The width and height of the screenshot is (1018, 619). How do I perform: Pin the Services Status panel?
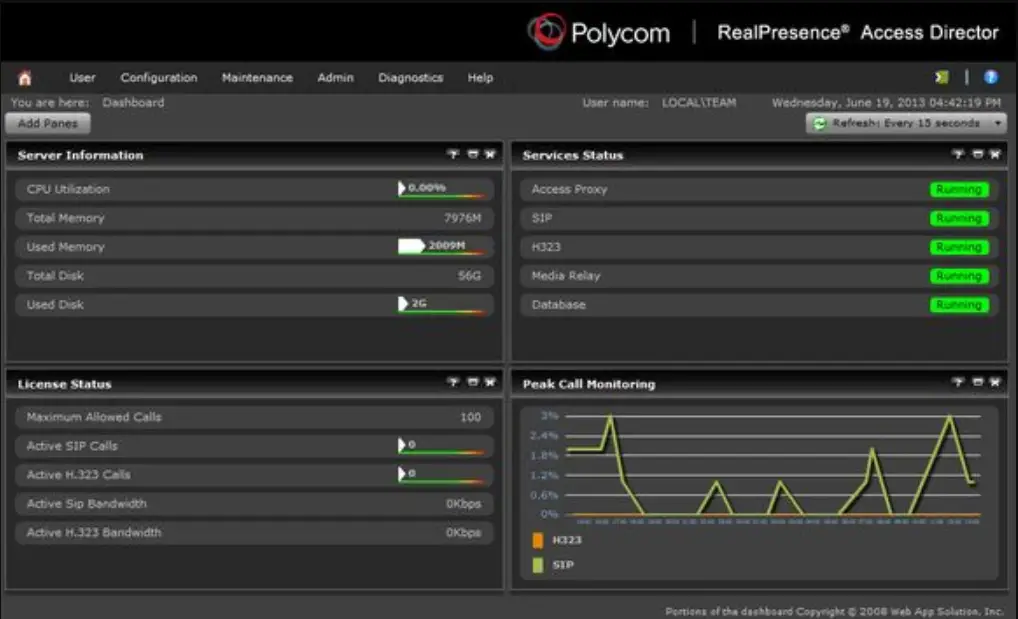[958, 155]
